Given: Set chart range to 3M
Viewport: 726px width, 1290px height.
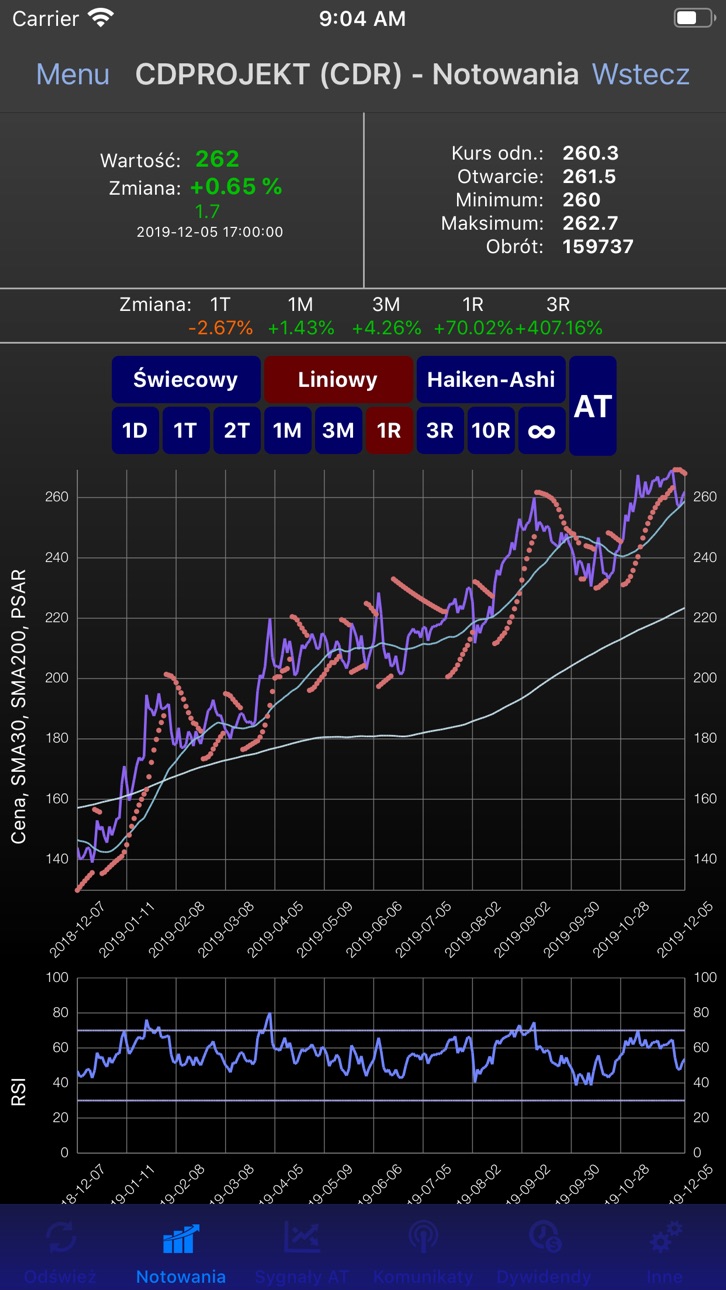Looking at the screenshot, I should 338,431.
